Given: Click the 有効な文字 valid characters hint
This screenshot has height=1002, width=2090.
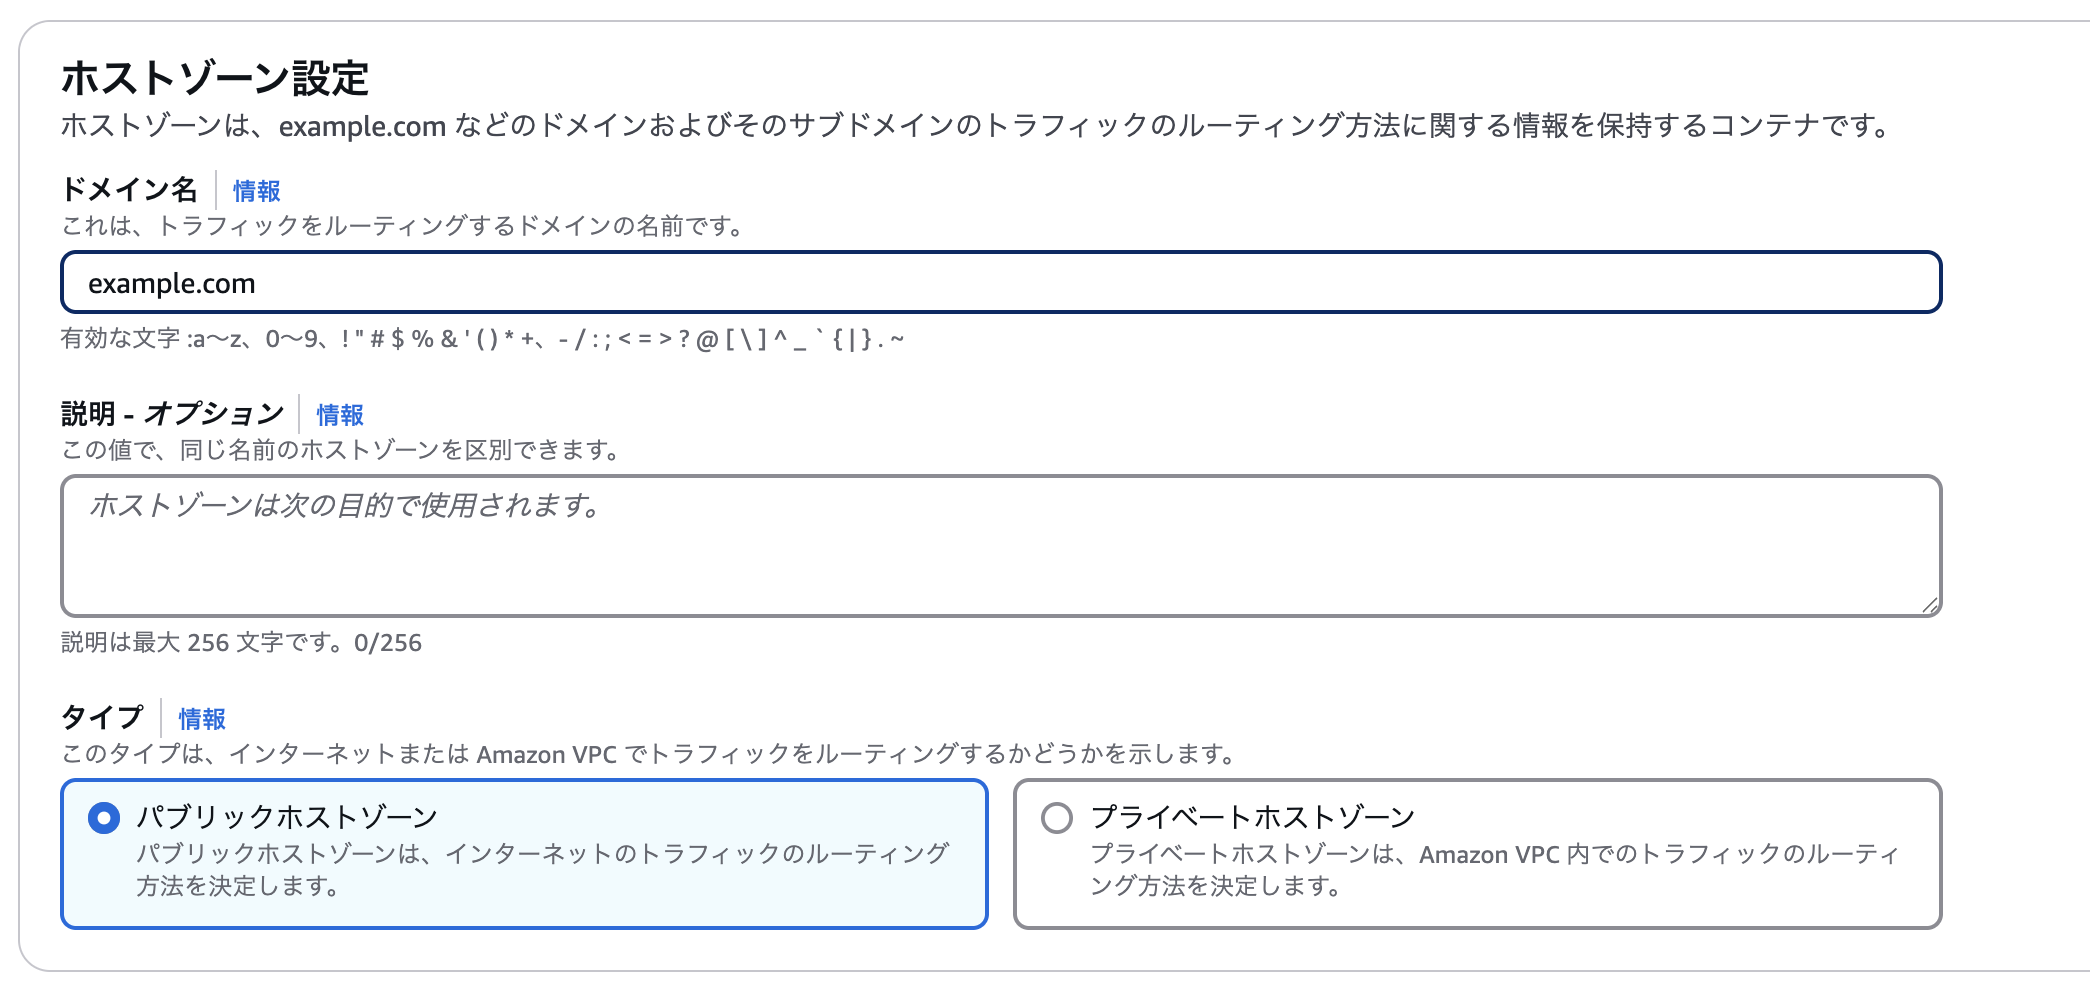Looking at the screenshot, I should pos(482,339).
